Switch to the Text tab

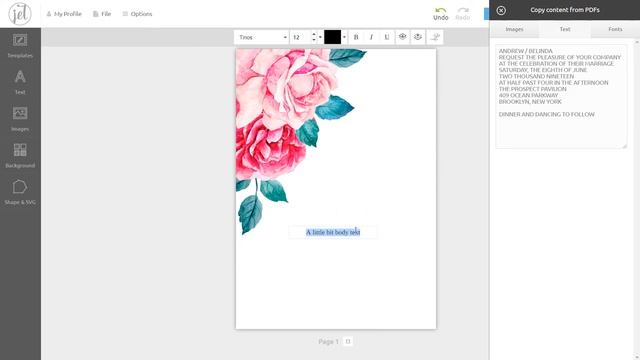[565, 29]
